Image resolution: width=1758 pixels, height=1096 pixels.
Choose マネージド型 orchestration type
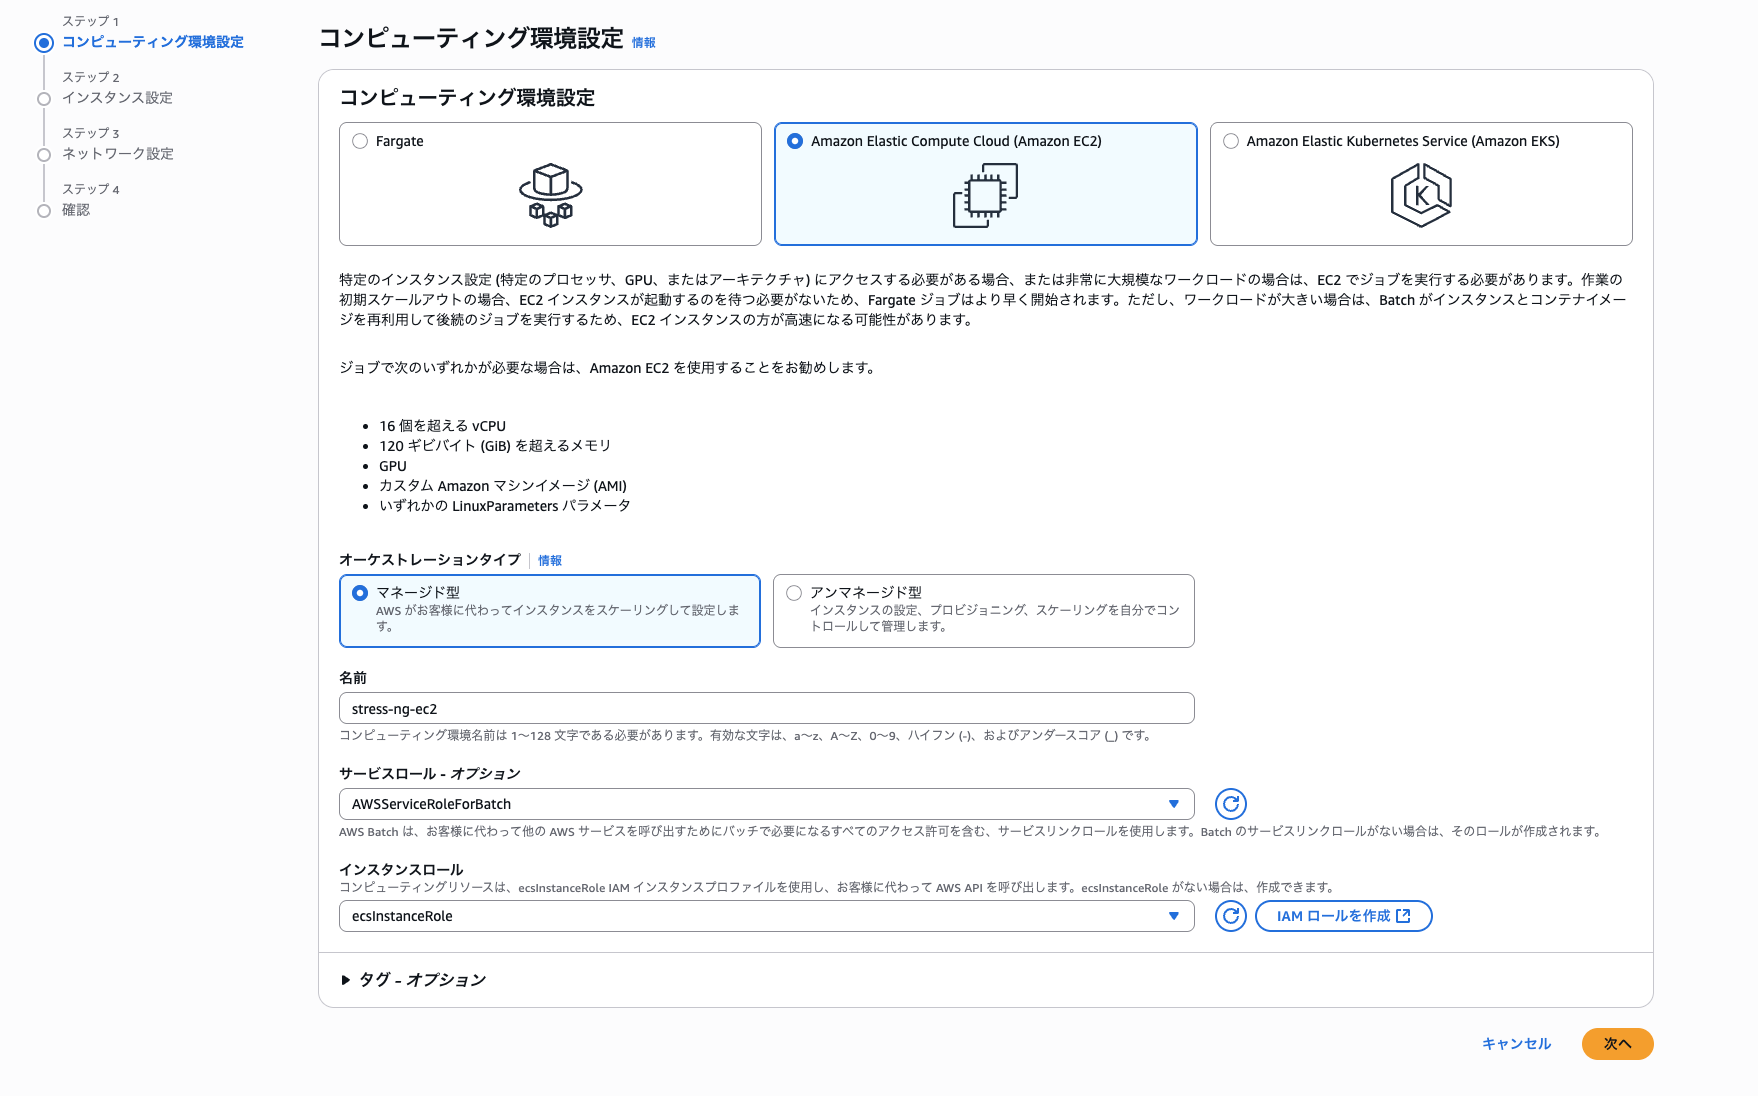click(x=360, y=593)
